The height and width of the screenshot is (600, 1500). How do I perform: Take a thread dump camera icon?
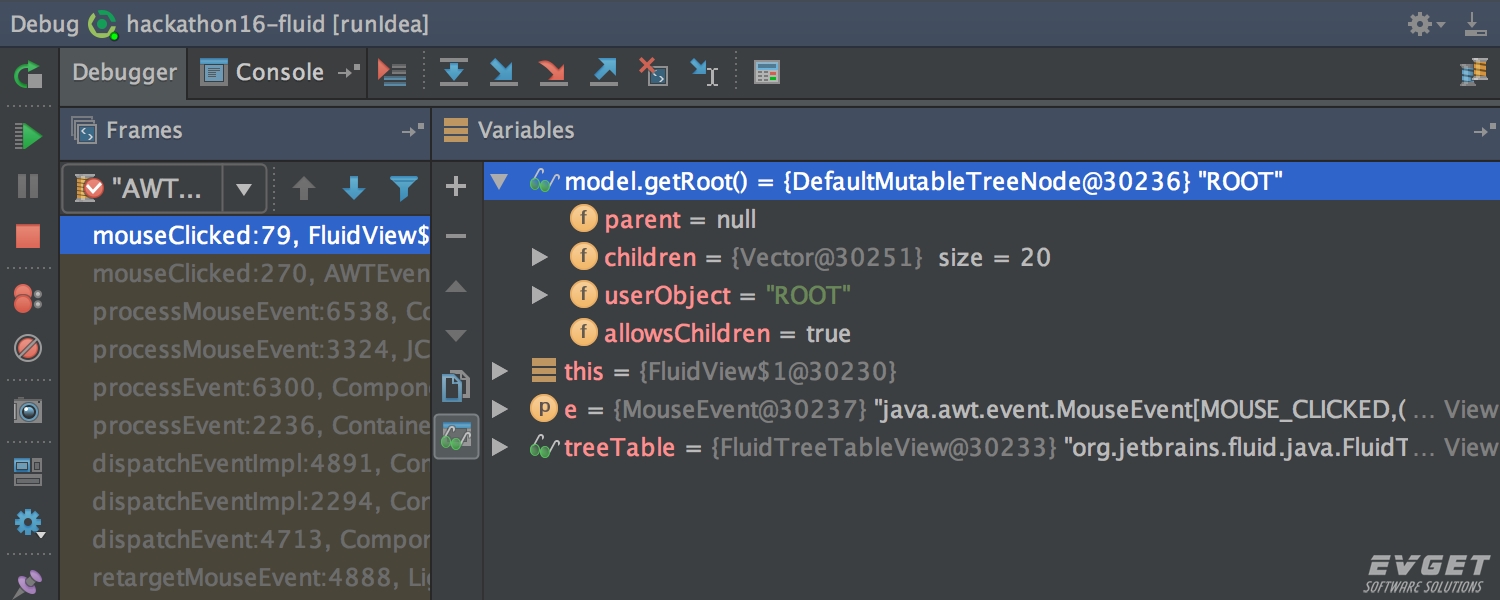point(28,410)
